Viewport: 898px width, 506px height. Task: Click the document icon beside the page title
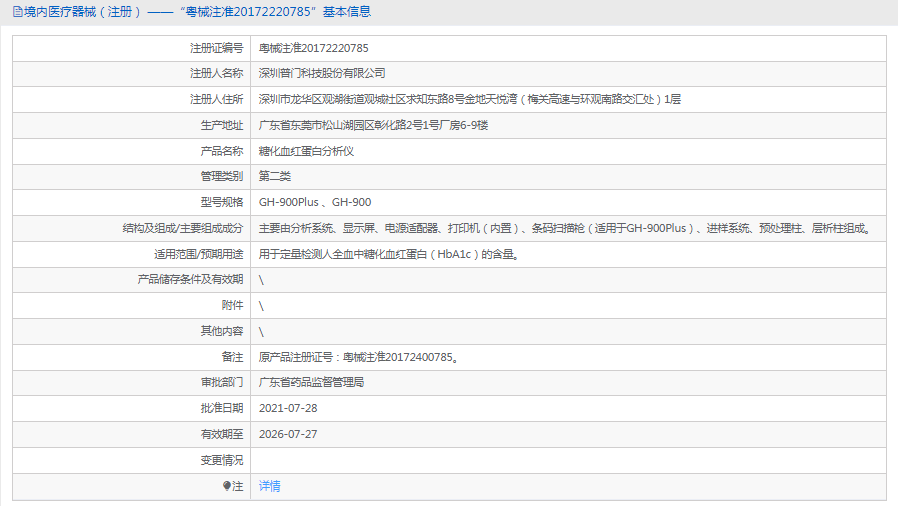(x=18, y=11)
